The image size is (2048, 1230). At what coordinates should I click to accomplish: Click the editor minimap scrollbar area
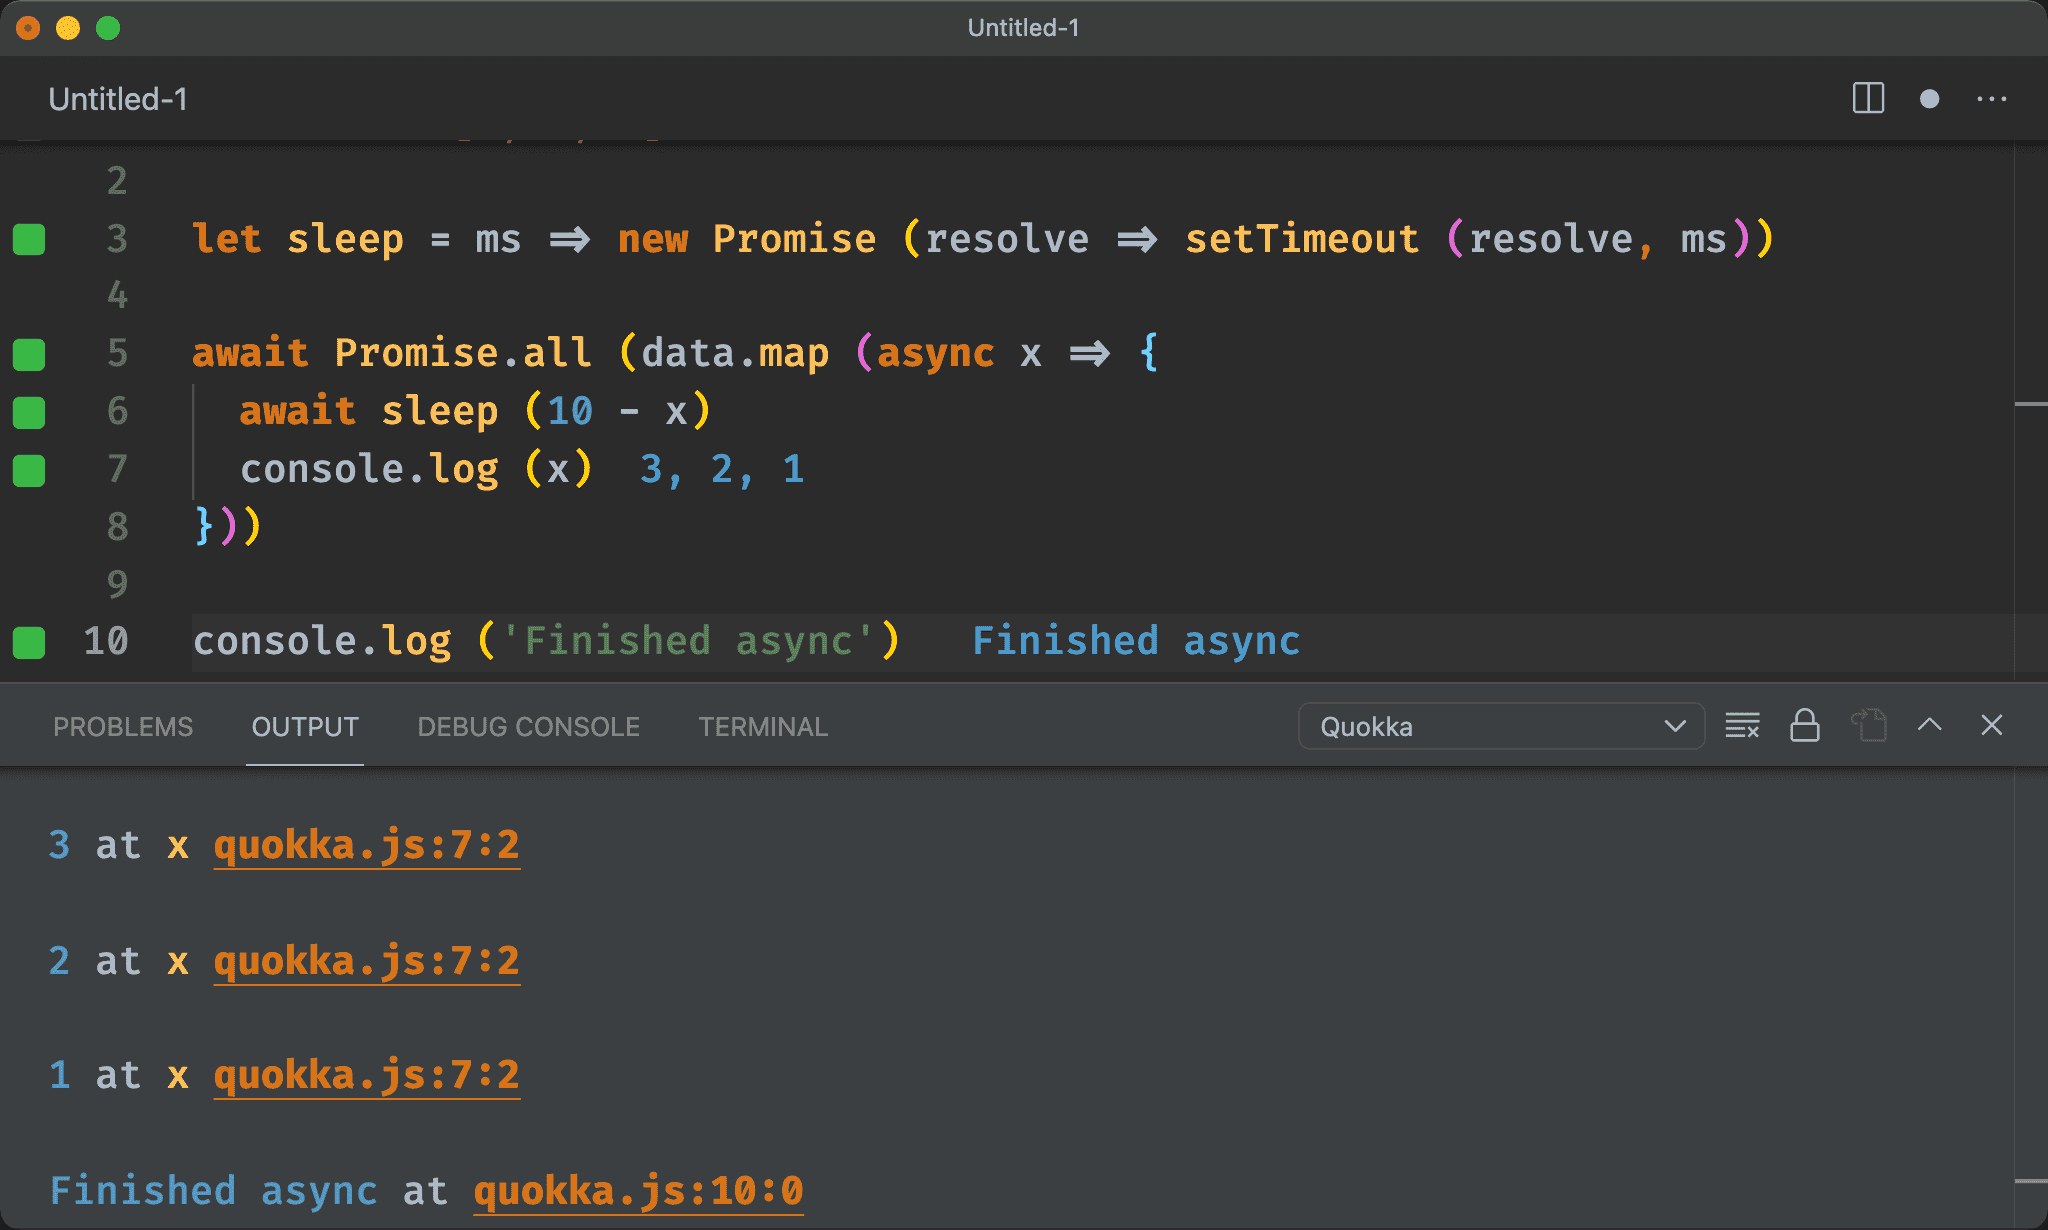[x=2030, y=404]
